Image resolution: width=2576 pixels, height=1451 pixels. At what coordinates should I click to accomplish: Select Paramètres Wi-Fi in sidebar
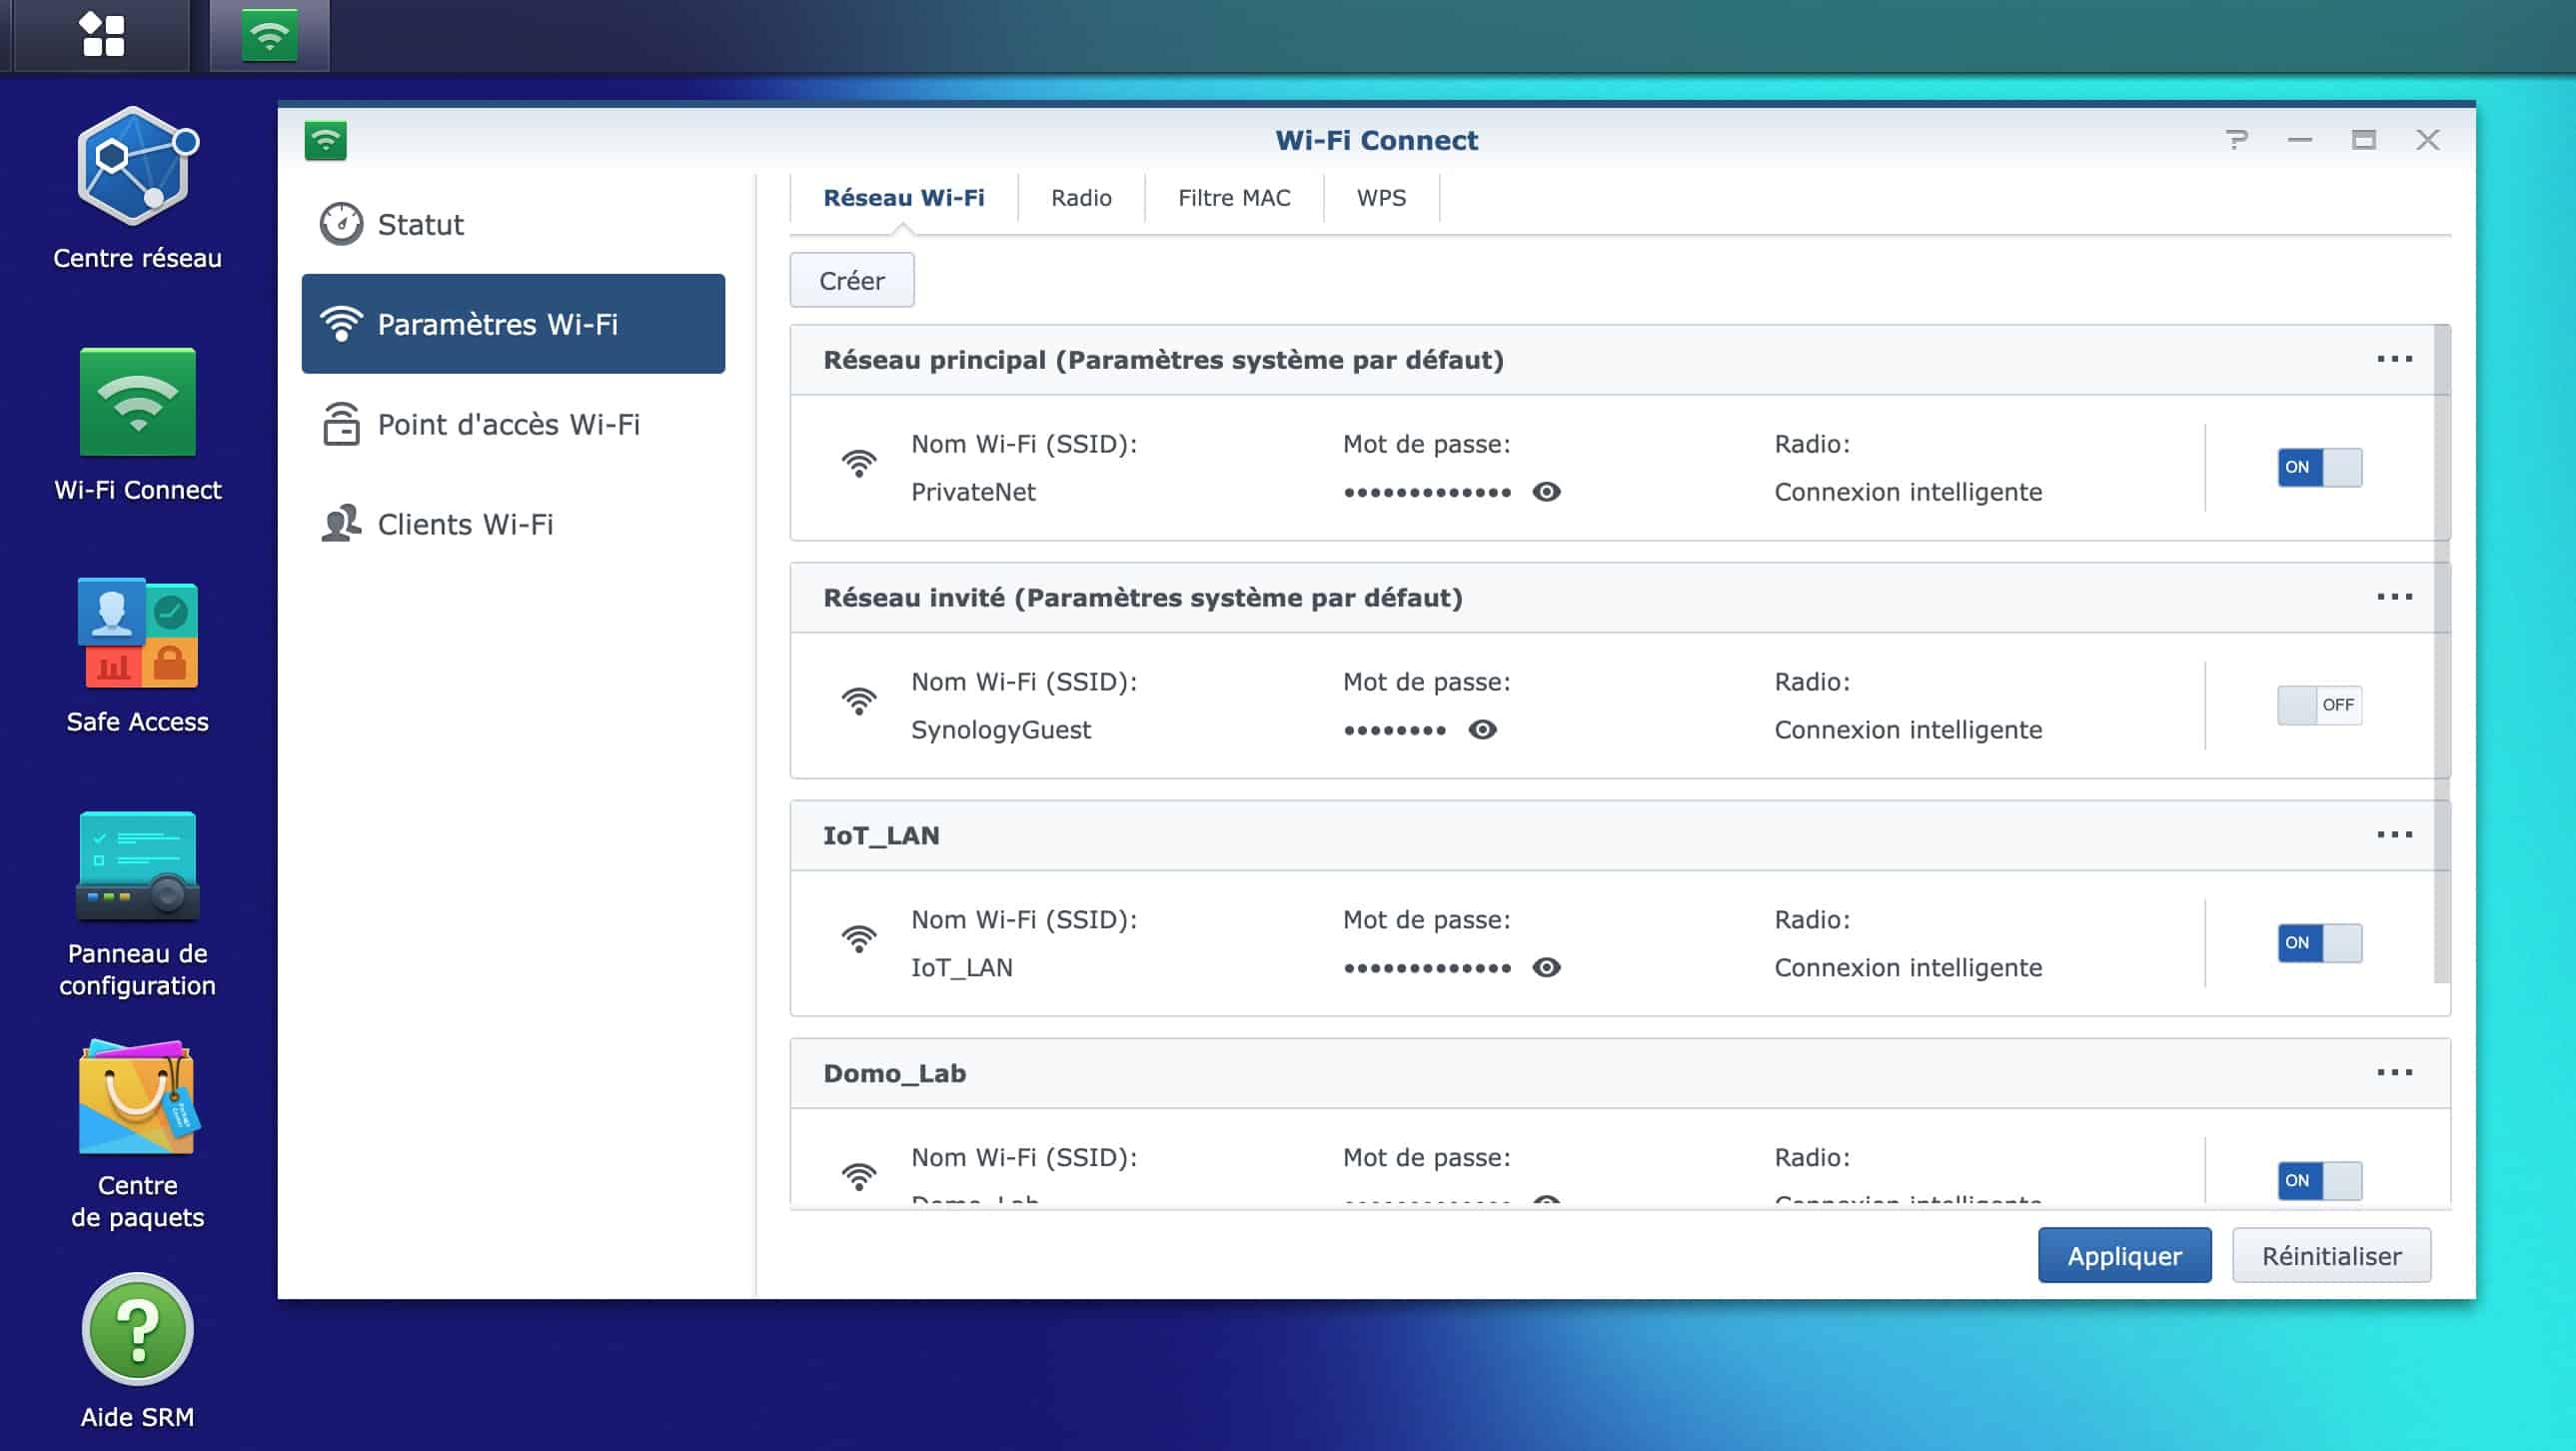pos(513,324)
